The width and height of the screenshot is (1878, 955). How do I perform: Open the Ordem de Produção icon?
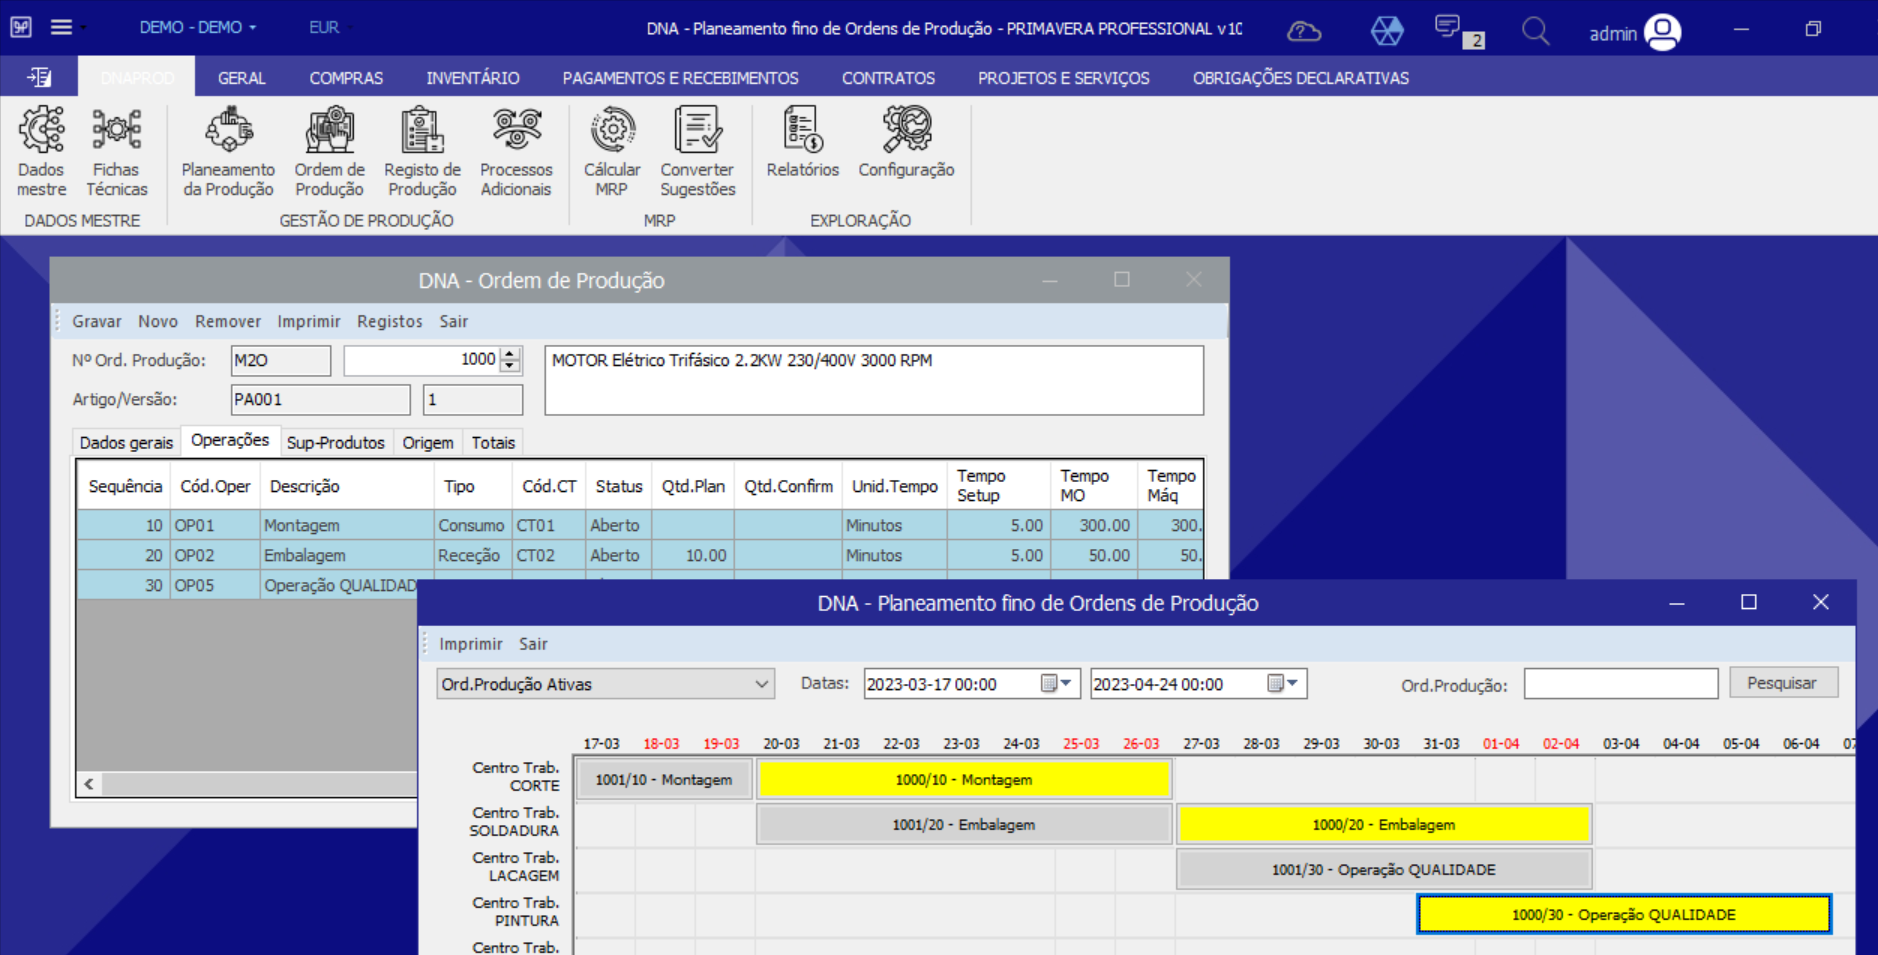click(x=330, y=152)
